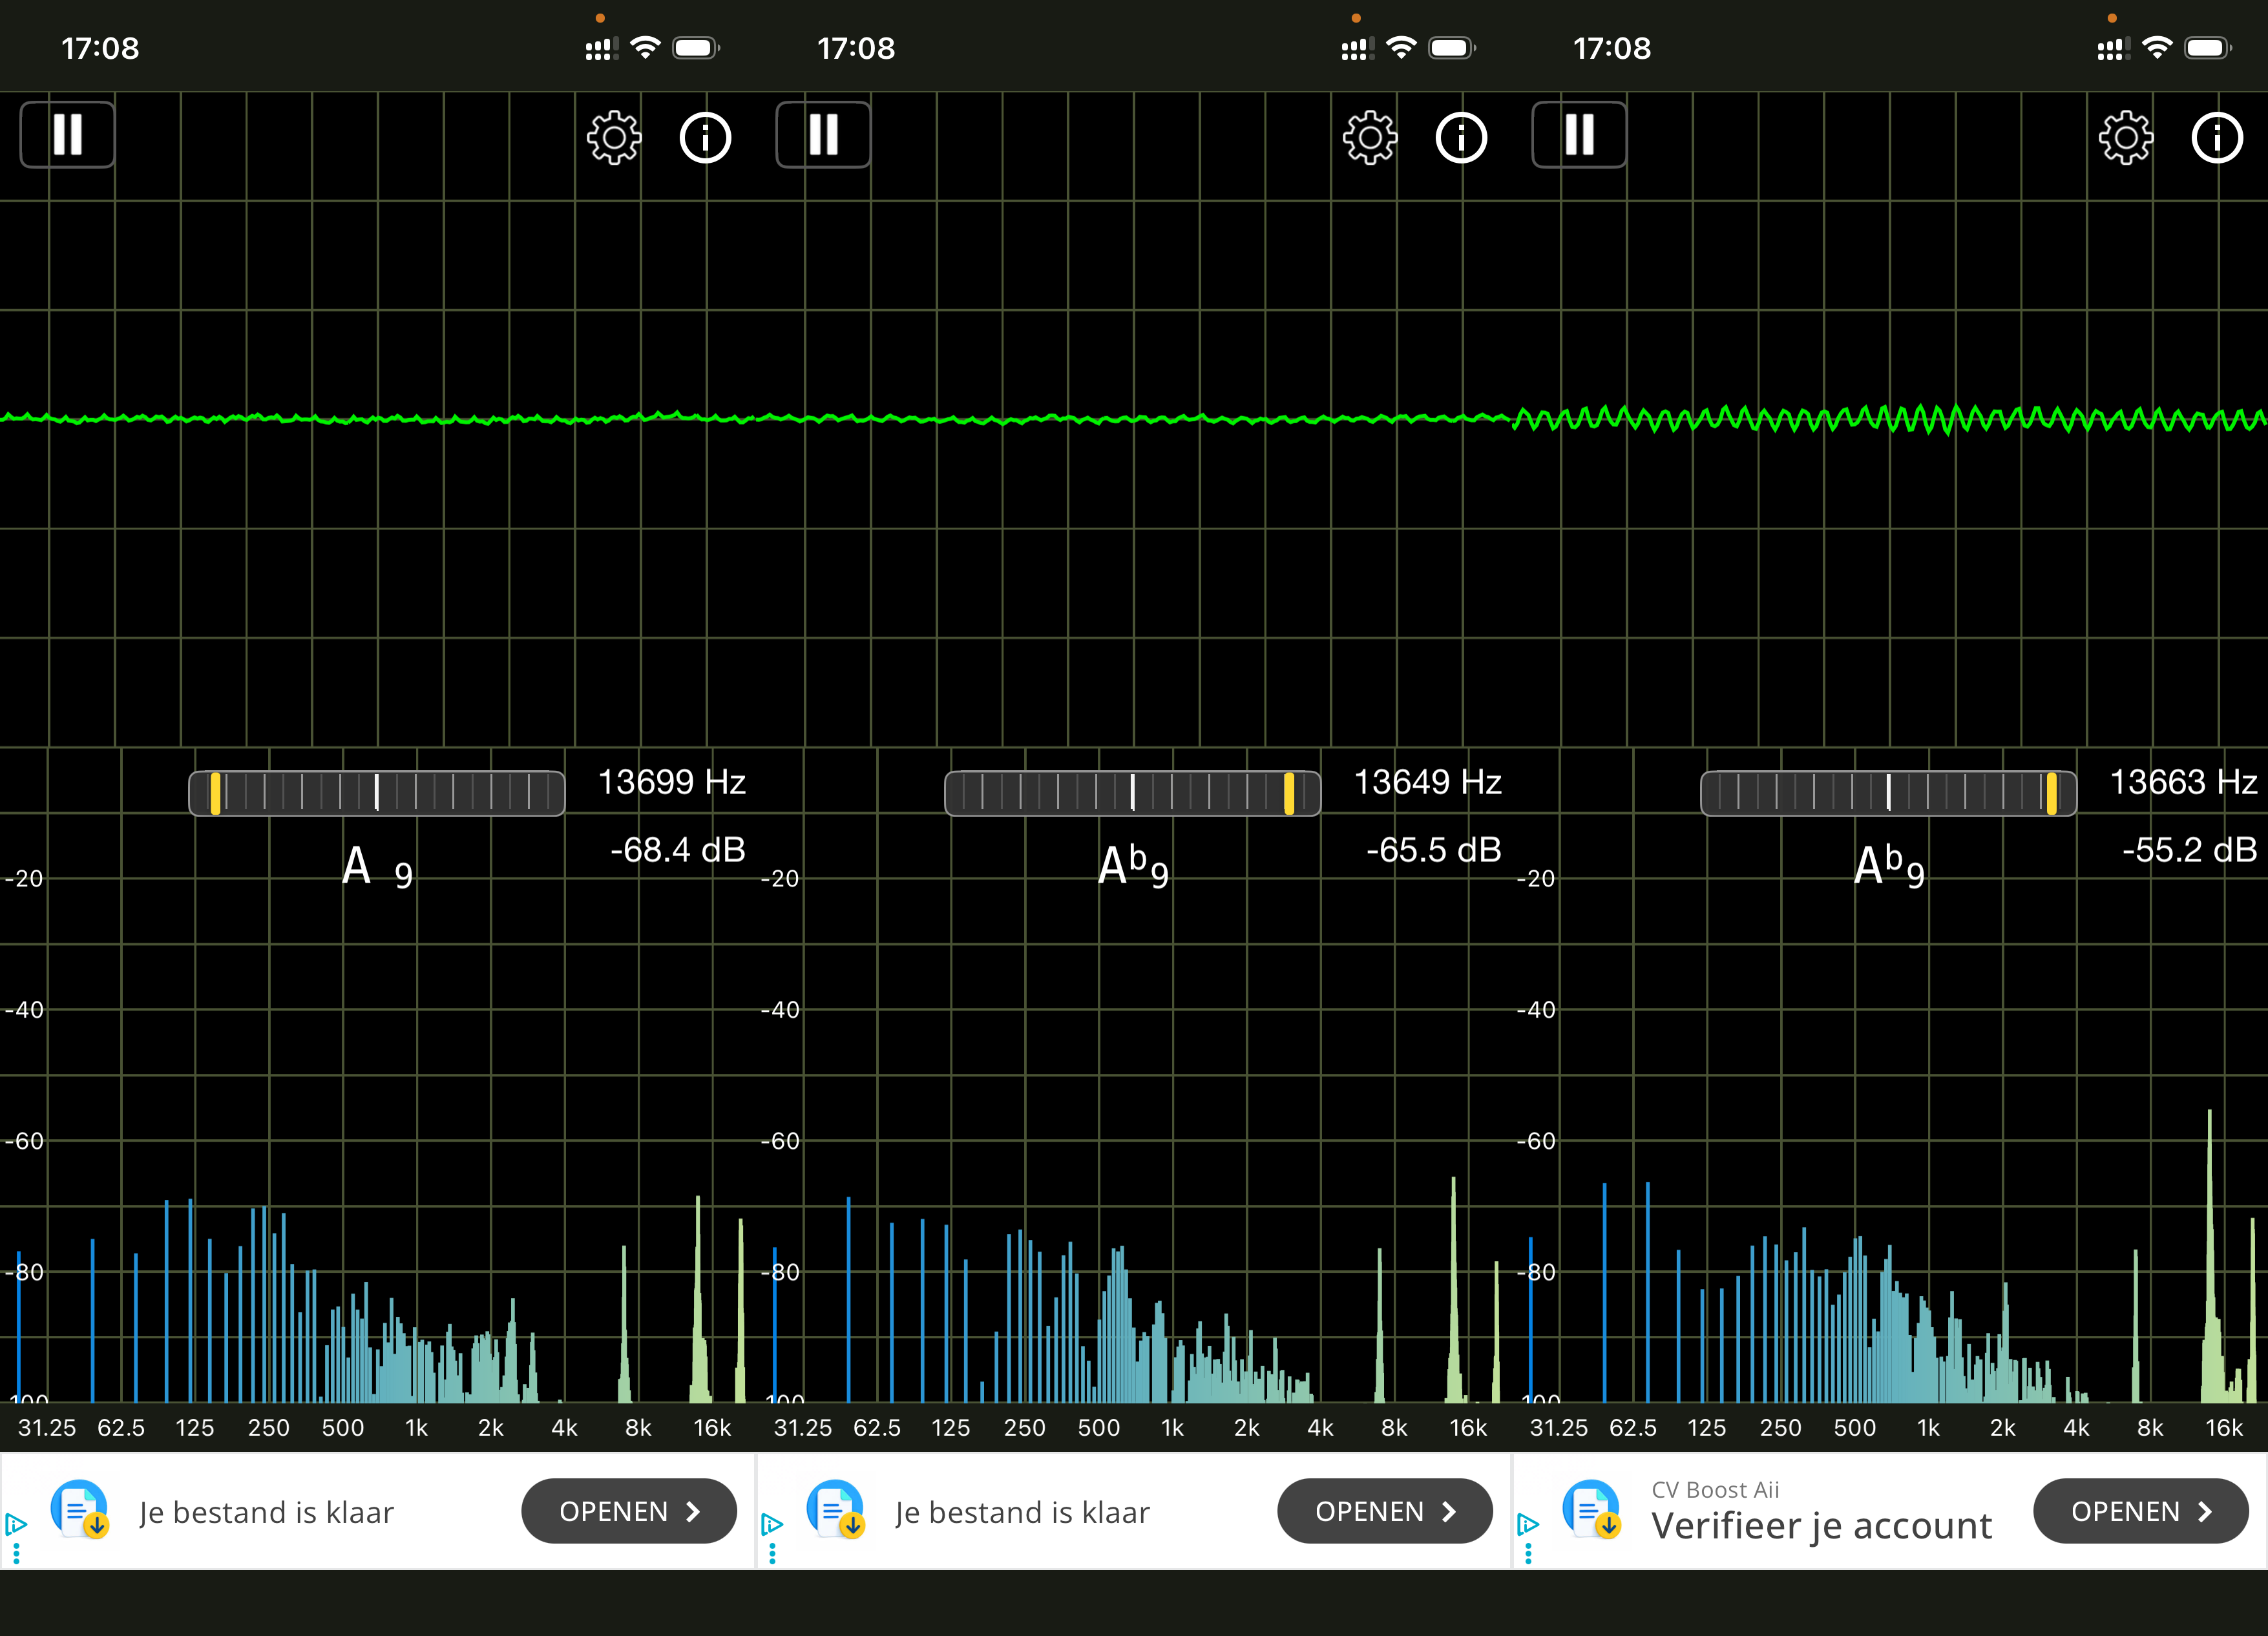Select the 13699 Hz frequency readout
Screen dimensions: 2268x1636
click(x=672, y=782)
